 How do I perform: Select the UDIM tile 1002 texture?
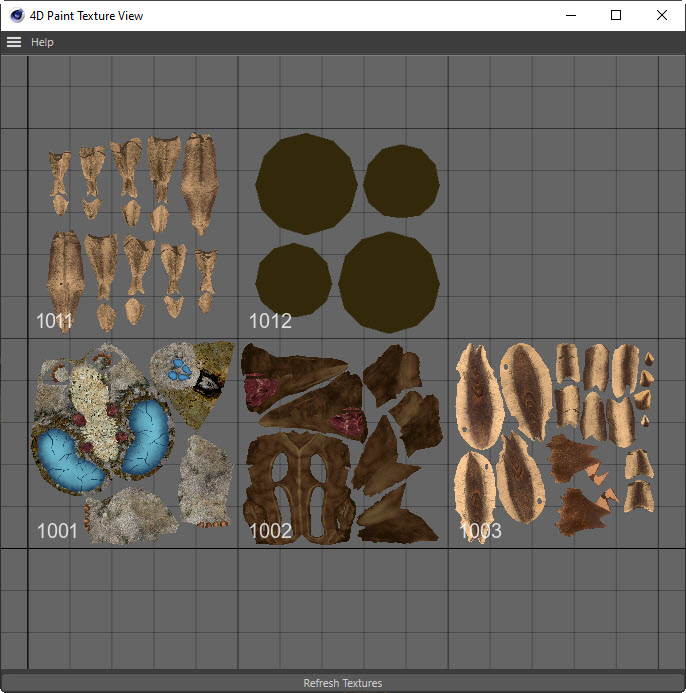click(343, 444)
